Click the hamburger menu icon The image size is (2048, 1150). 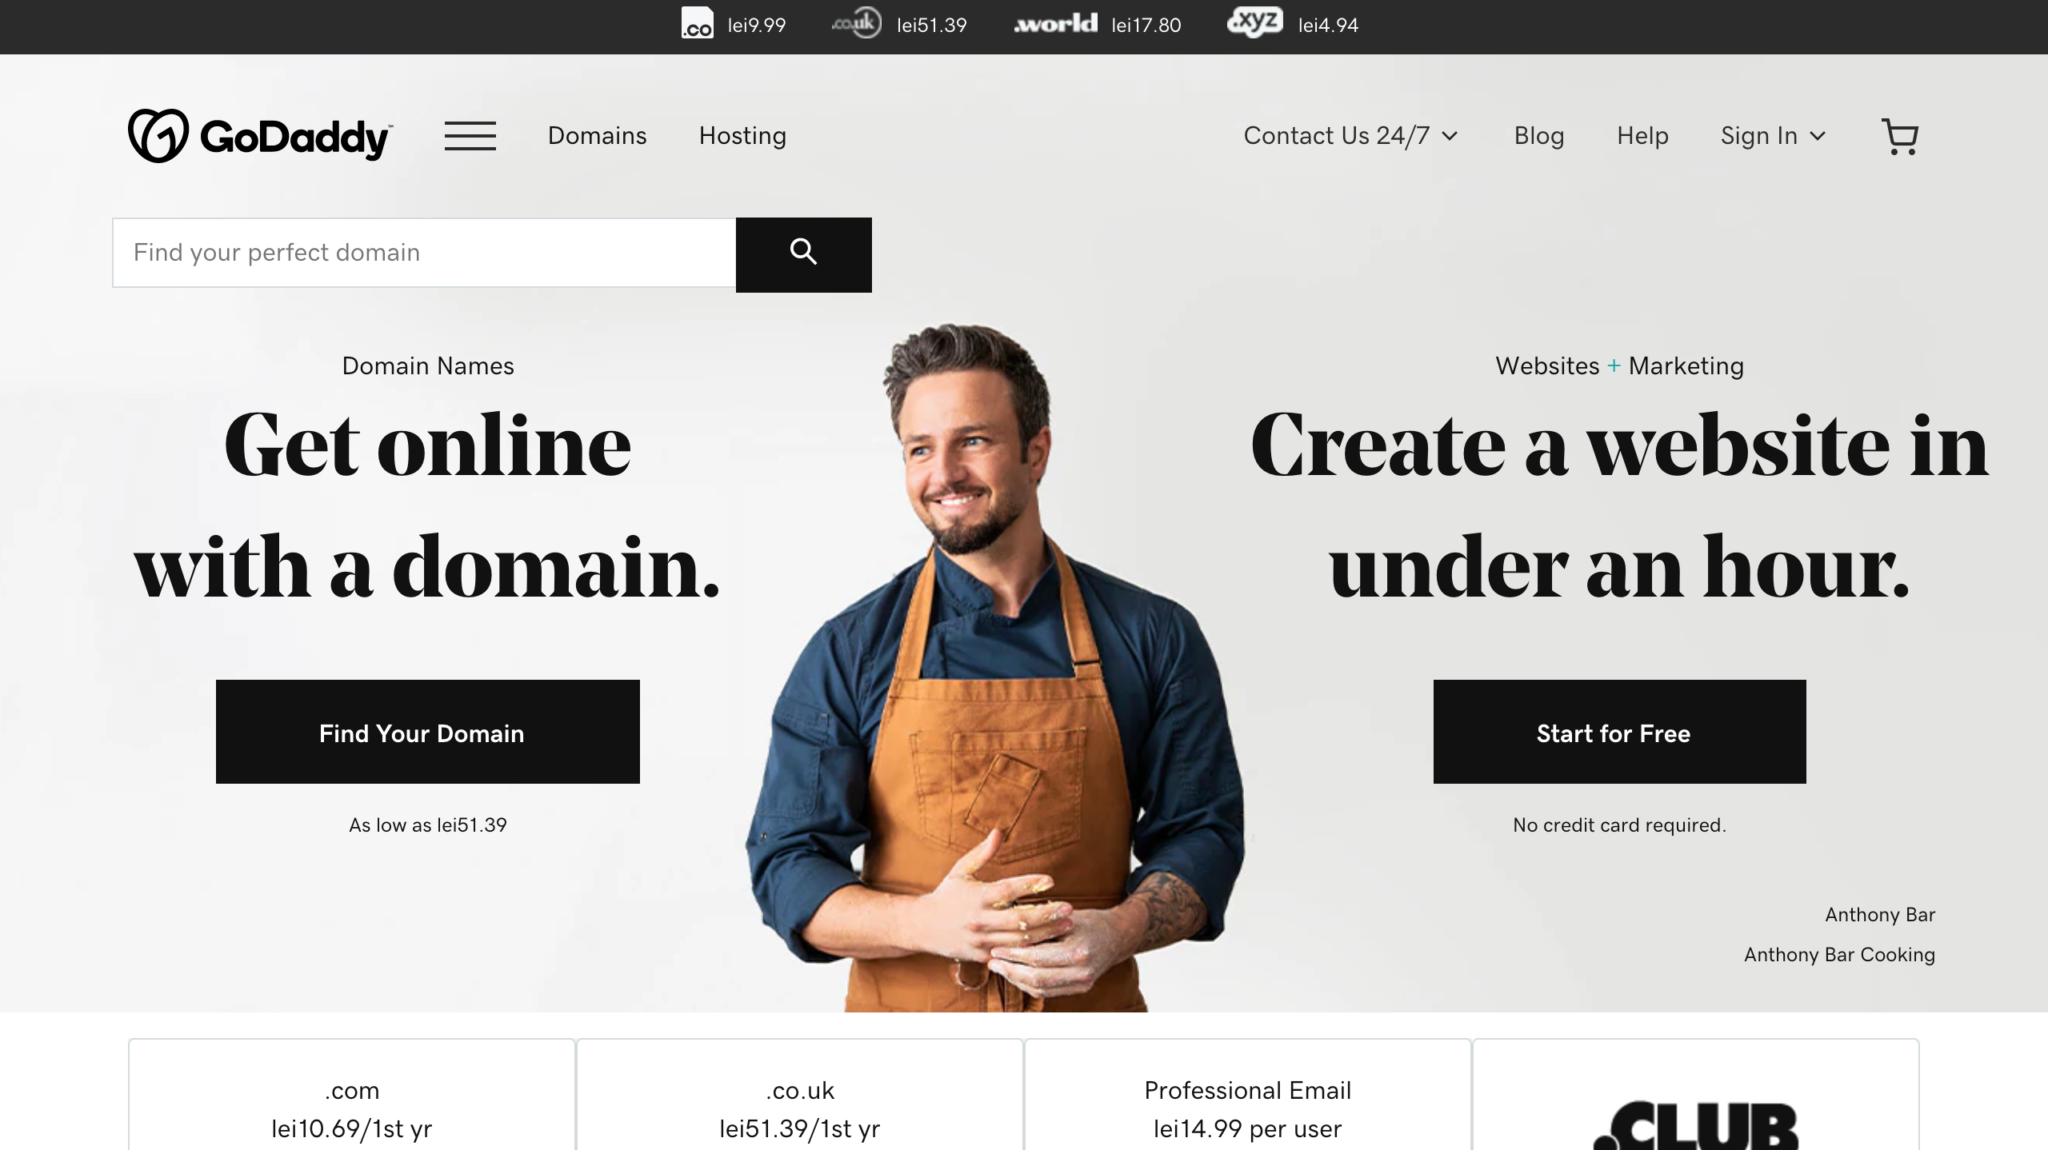coord(468,135)
